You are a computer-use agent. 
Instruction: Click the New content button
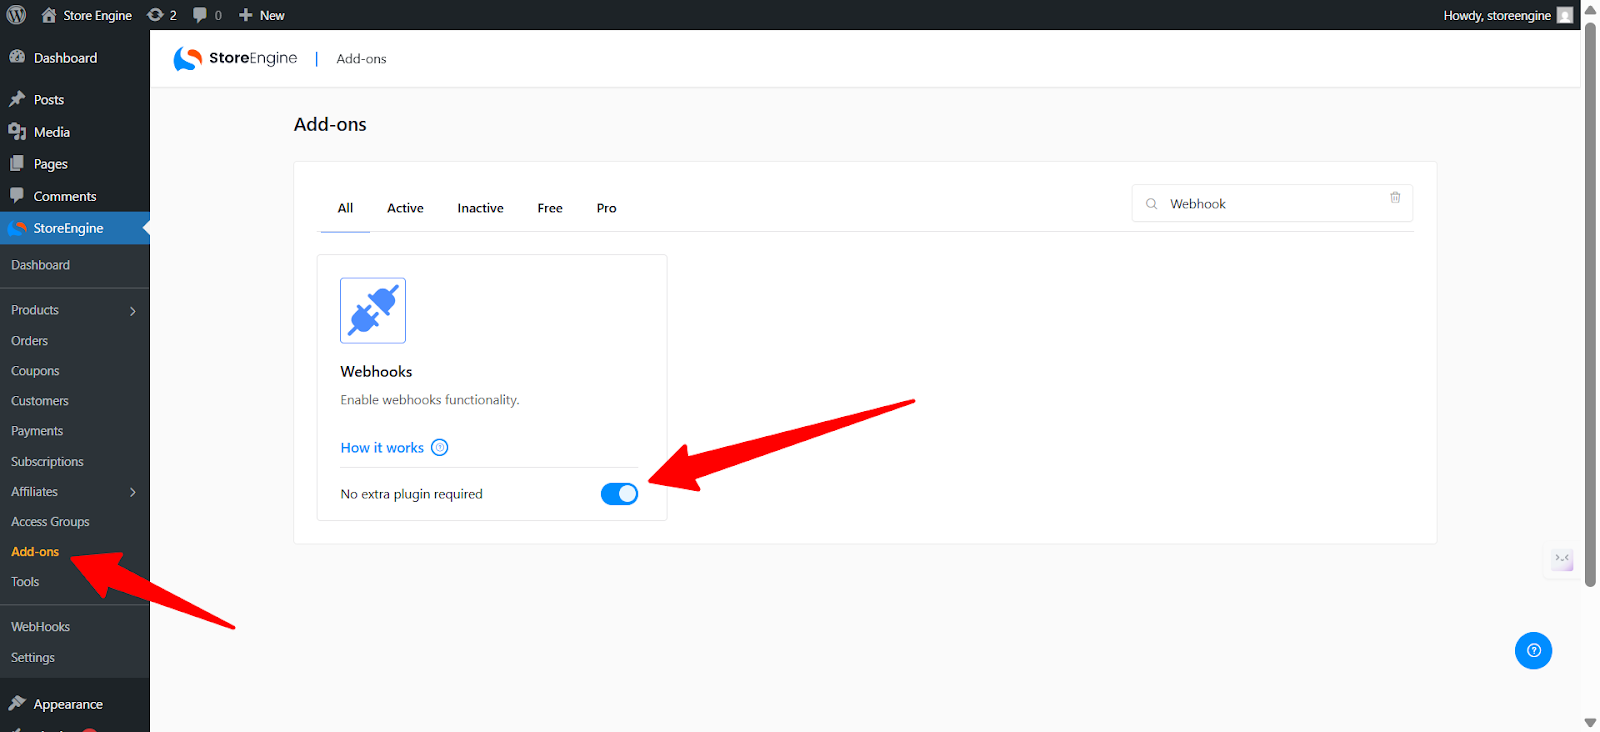pos(262,15)
